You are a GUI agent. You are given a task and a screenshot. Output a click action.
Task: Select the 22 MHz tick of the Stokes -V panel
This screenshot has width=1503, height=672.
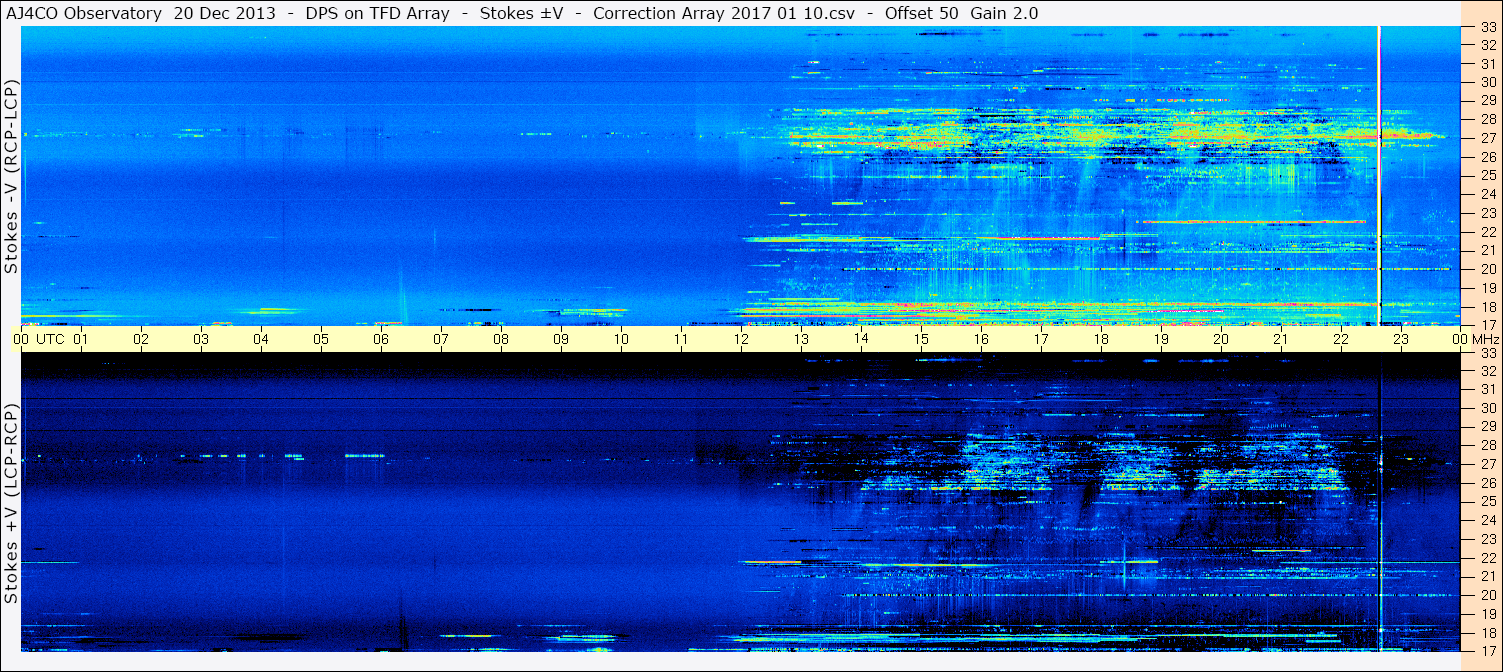(1487, 232)
